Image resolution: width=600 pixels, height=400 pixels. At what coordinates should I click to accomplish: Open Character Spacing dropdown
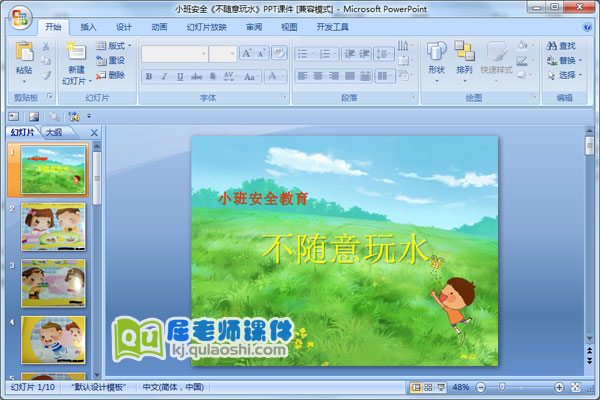[x=230, y=77]
